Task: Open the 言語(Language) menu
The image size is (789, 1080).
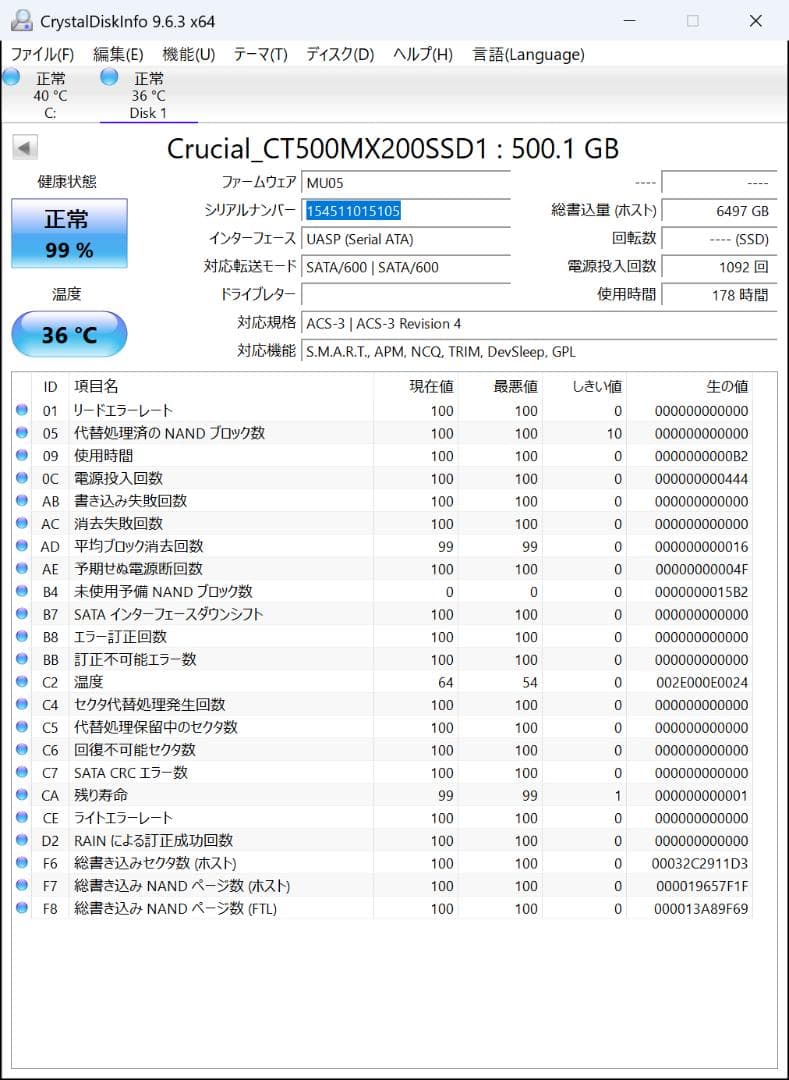Action: coord(529,54)
